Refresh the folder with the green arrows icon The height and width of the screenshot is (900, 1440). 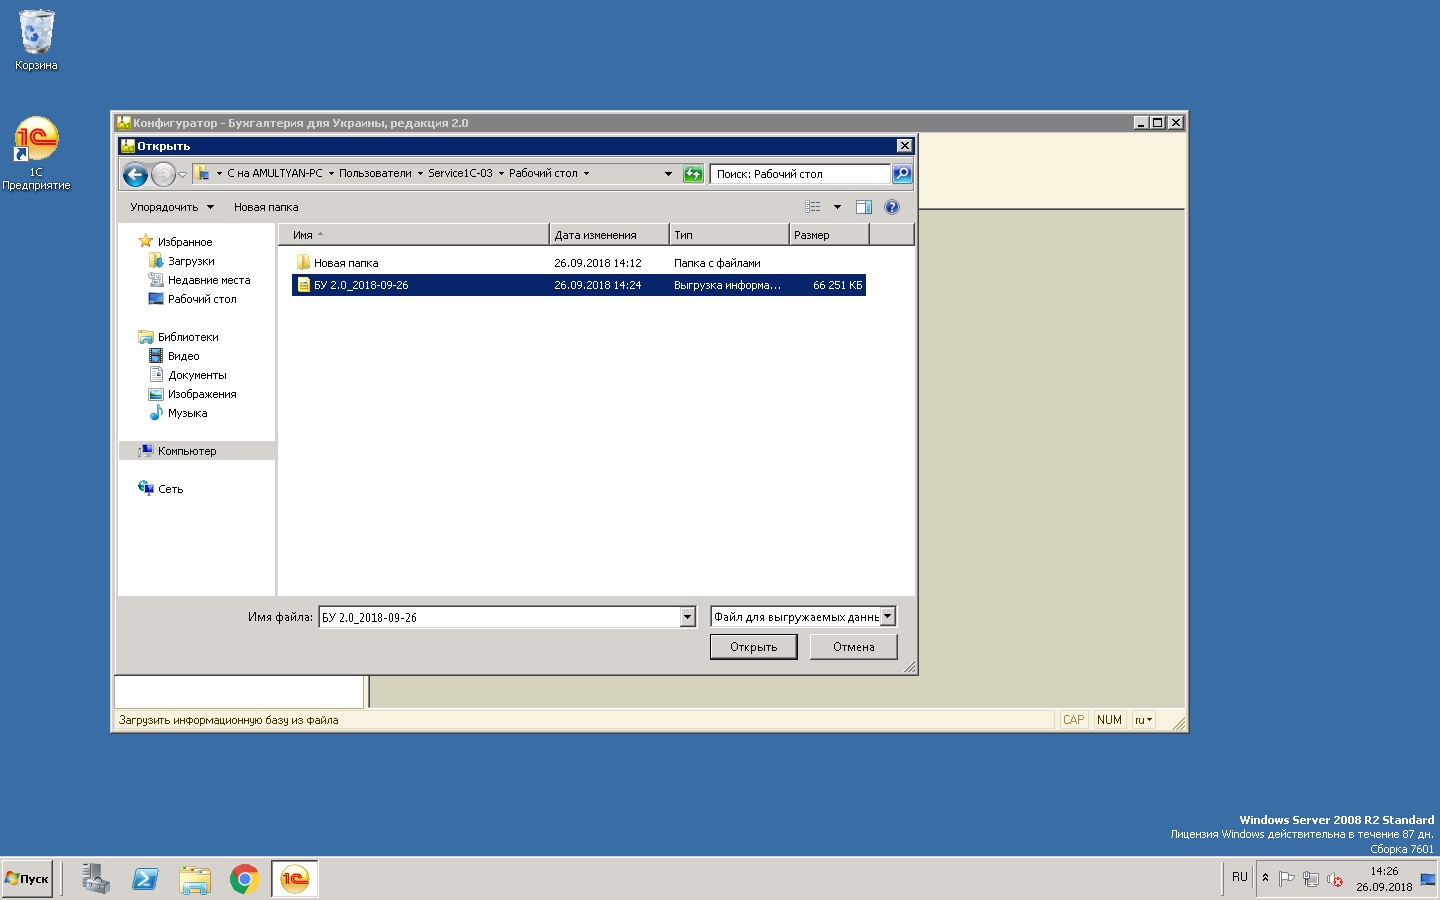(x=693, y=174)
